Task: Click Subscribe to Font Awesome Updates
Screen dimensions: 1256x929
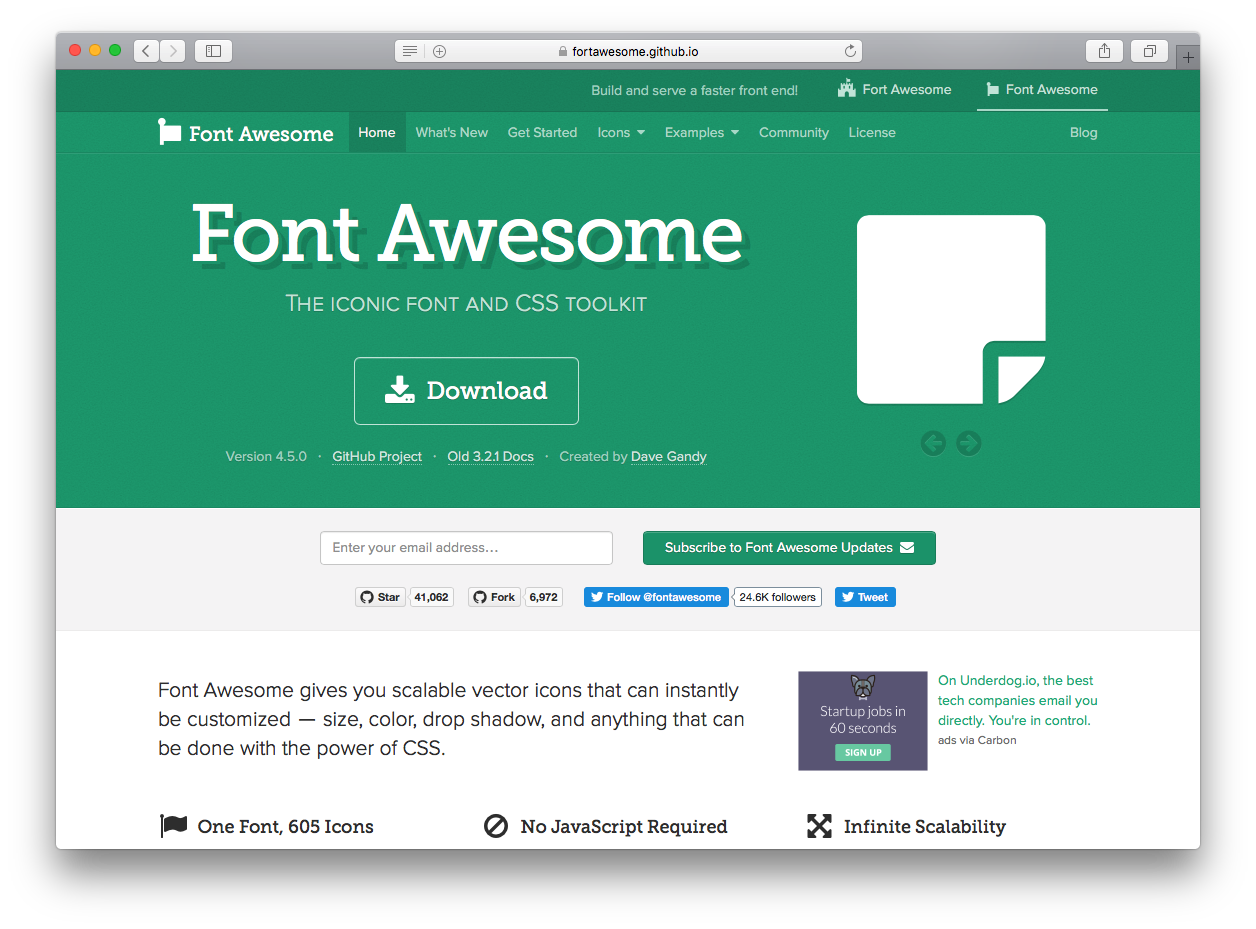Action: tap(789, 547)
